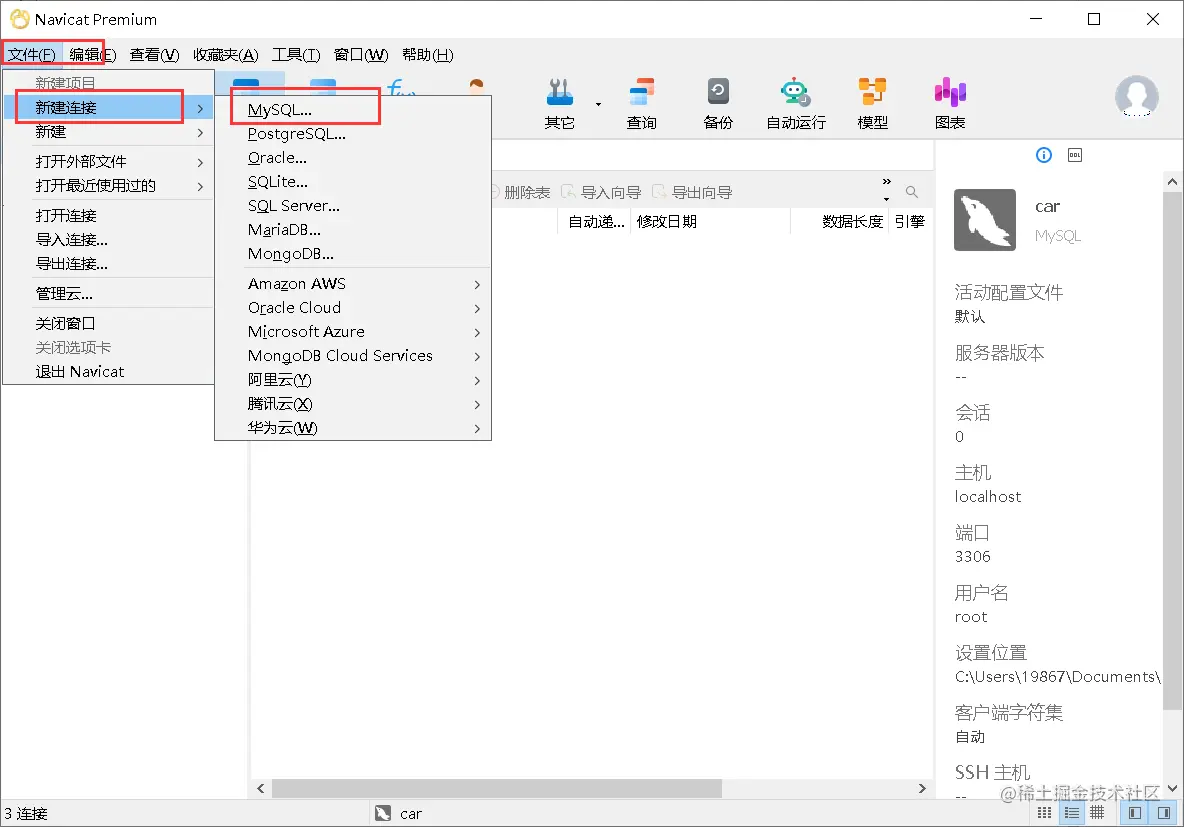Select 退出 Navicat in the File menu

pyautogui.click(x=109, y=372)
